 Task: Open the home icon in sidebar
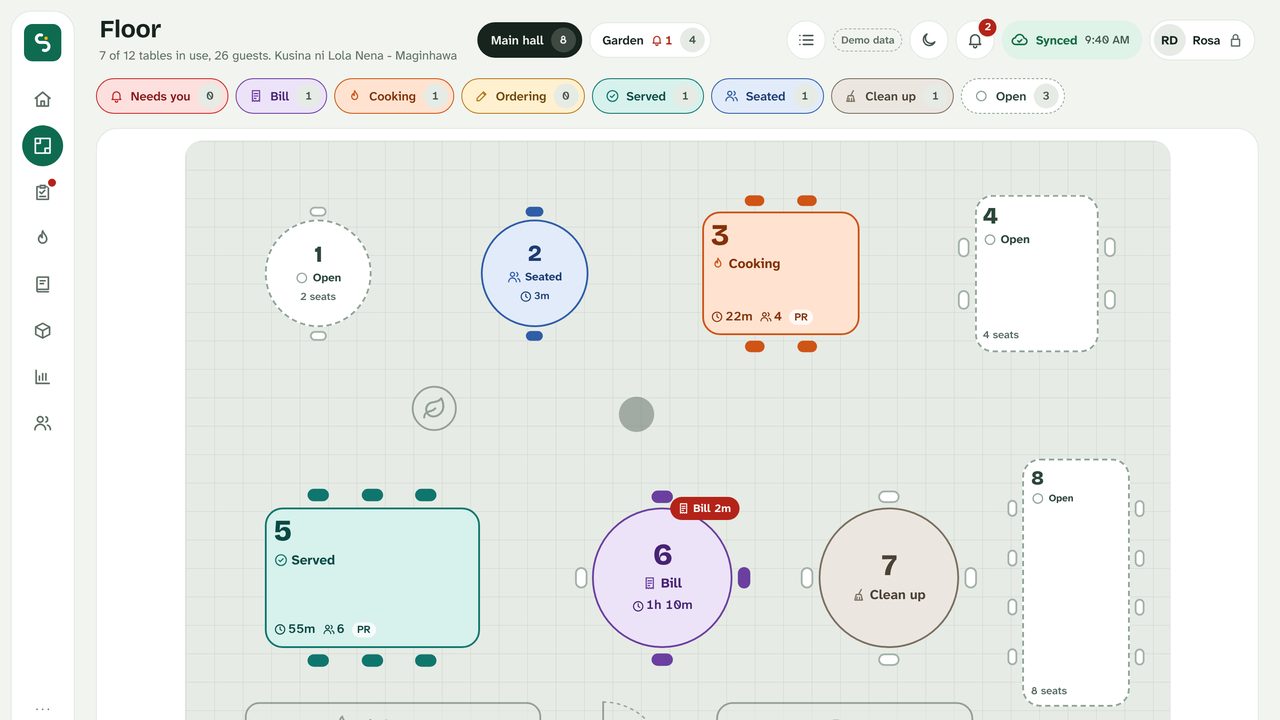42,99
